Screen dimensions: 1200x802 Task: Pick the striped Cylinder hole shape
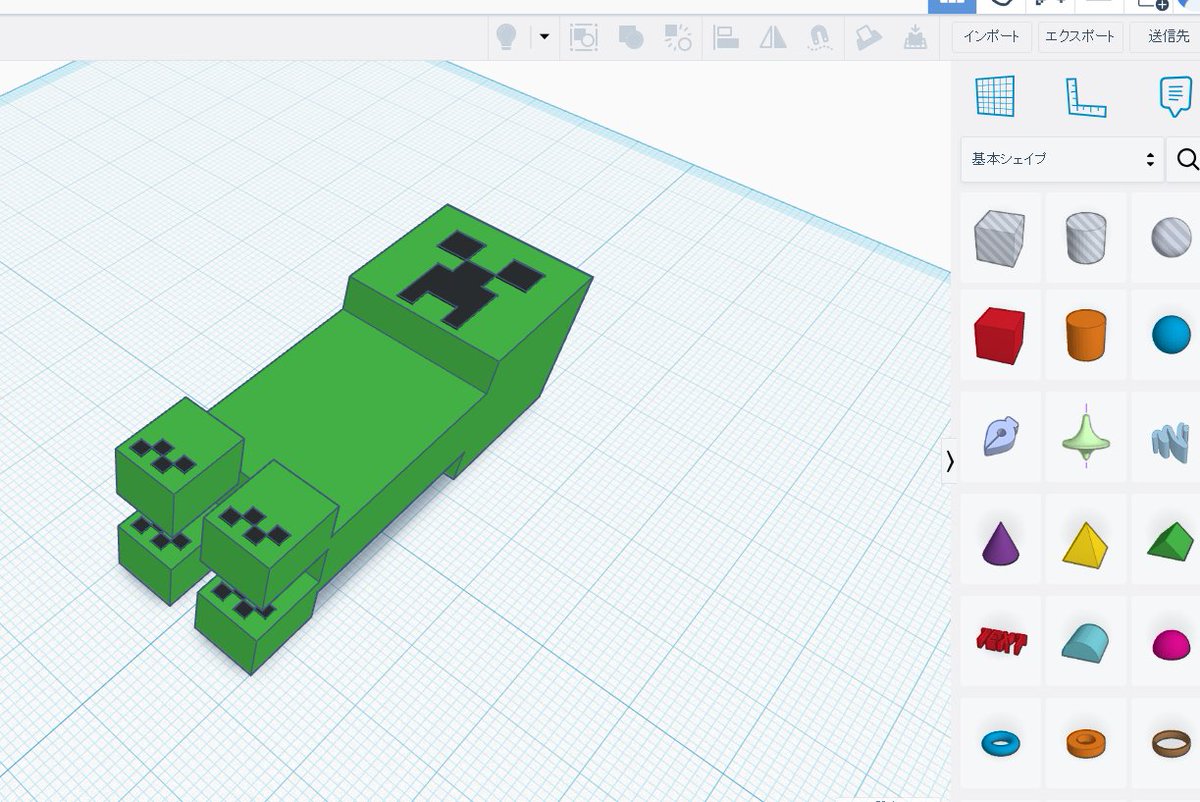[x=1086, y=238]
